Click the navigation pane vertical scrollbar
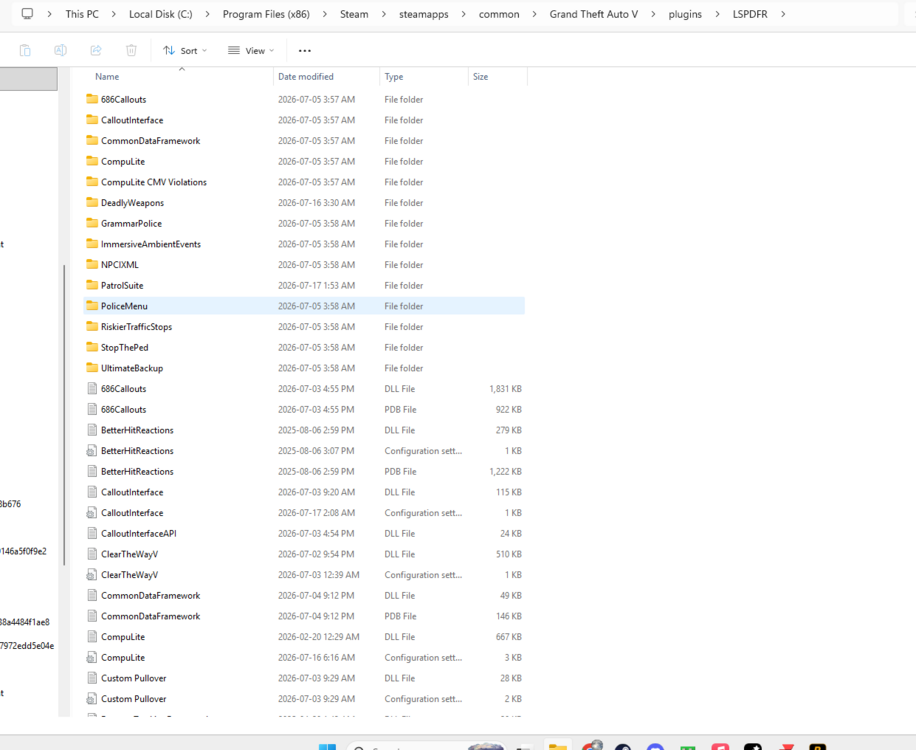Viewport: 916px width, 750px height. pos(64,415)
